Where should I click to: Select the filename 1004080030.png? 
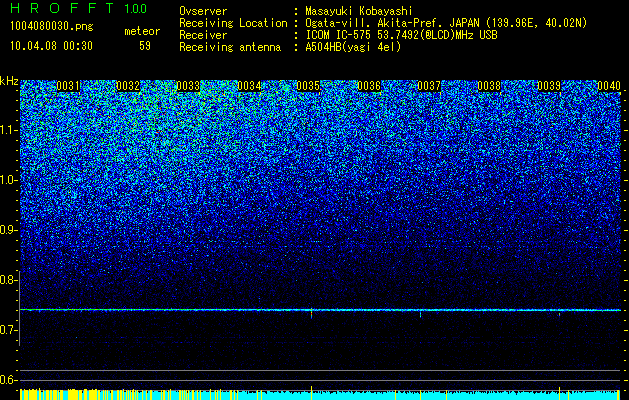point(52,26)
